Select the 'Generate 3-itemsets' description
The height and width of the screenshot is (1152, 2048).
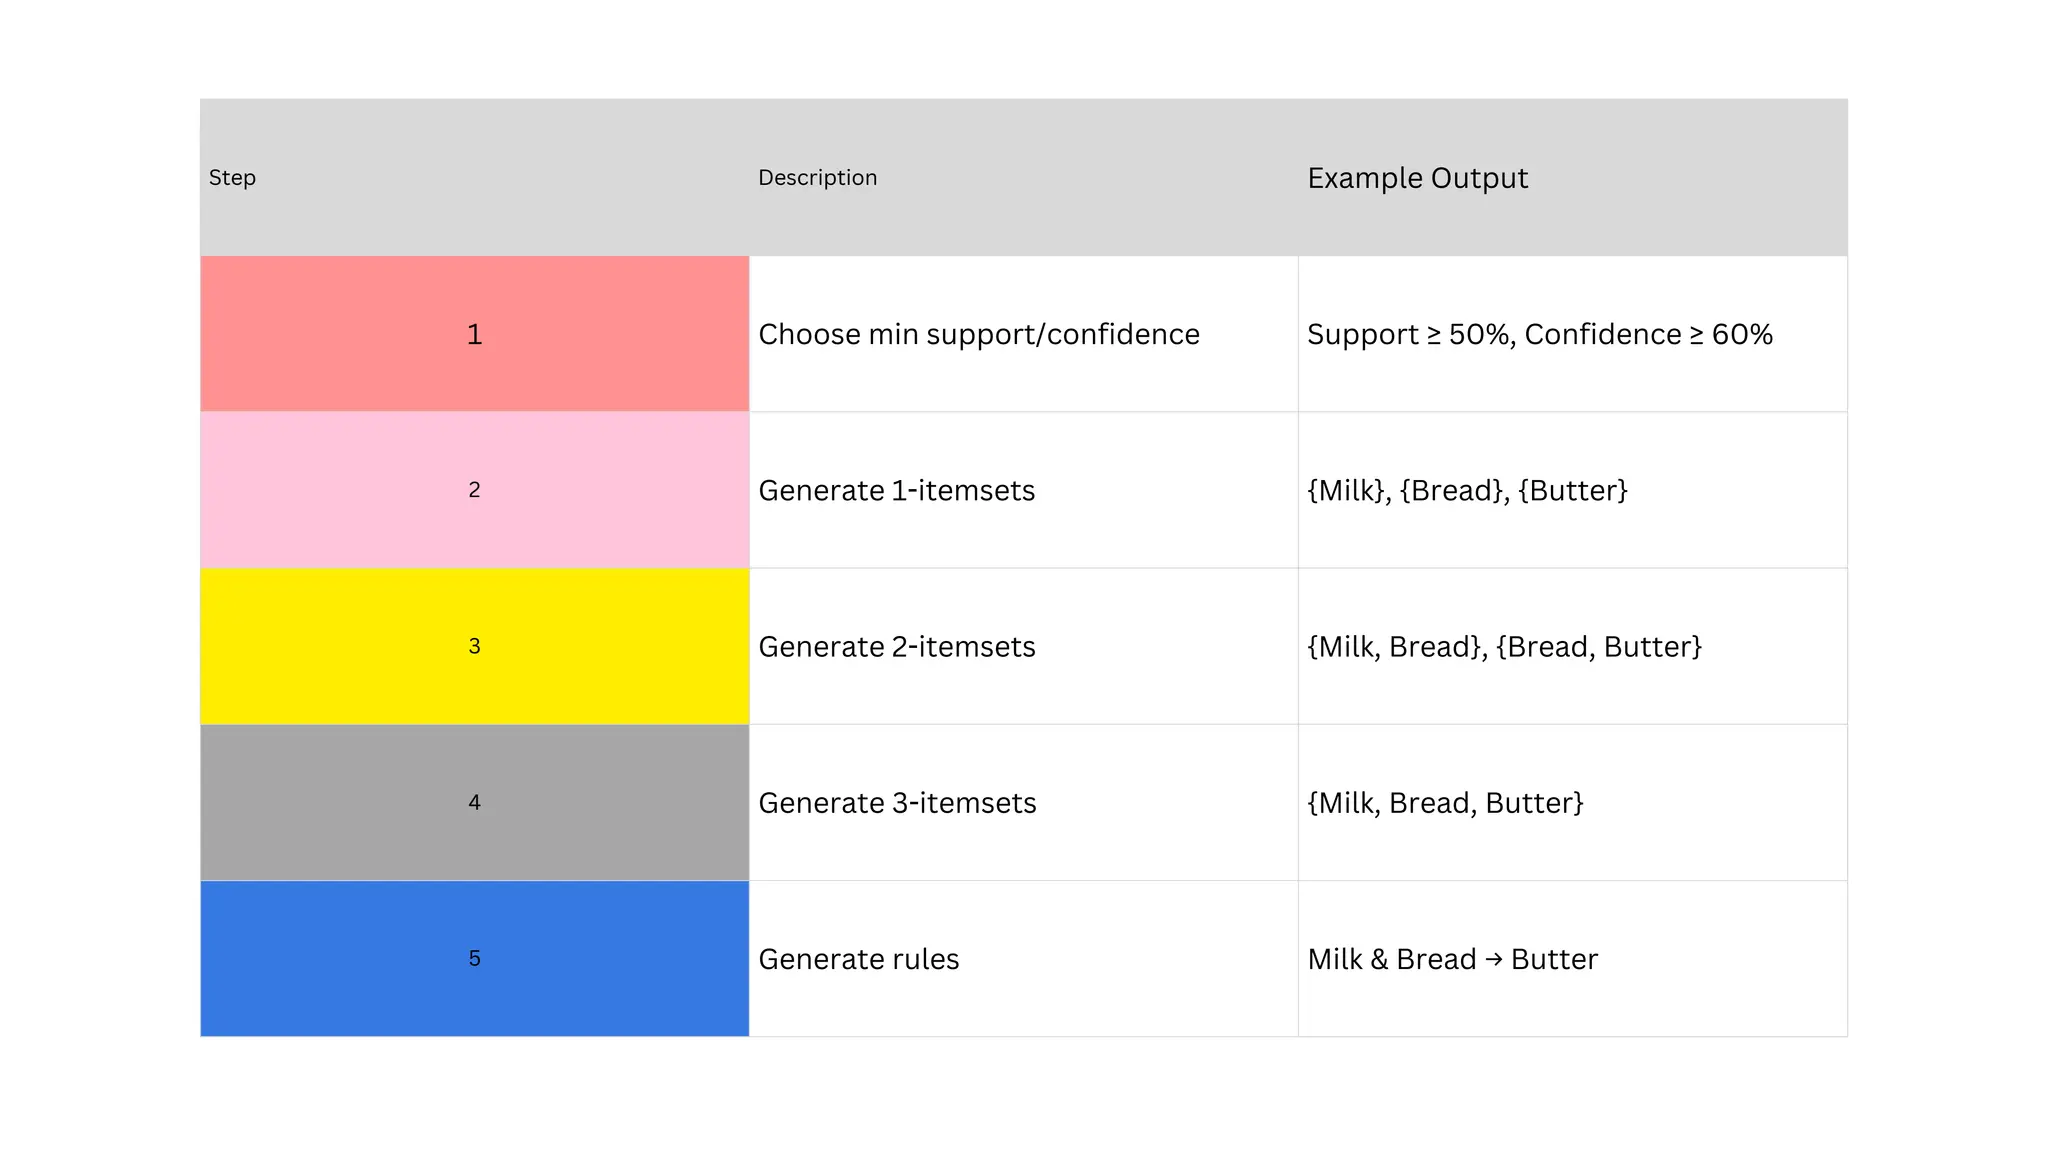pos(897,802)
